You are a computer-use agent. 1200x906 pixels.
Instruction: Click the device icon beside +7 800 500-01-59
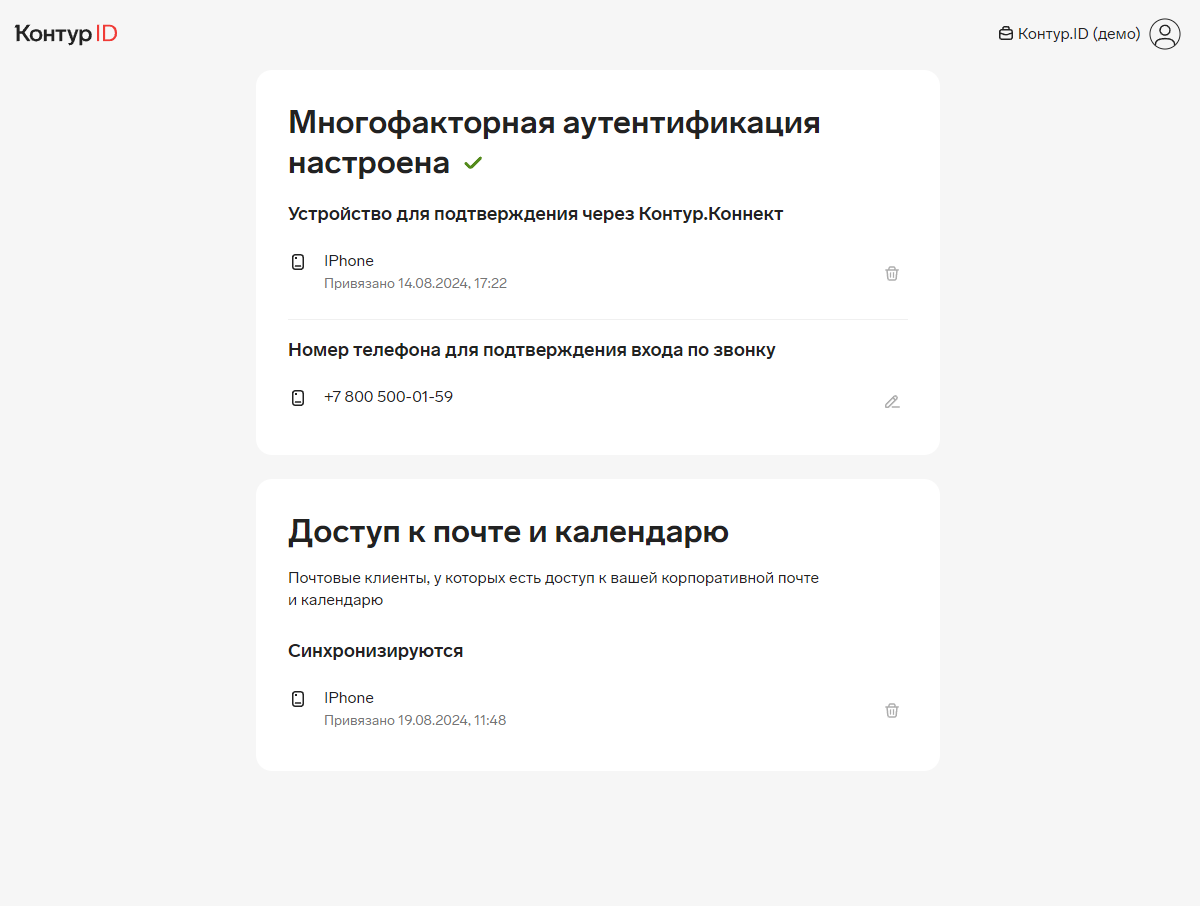298,398
